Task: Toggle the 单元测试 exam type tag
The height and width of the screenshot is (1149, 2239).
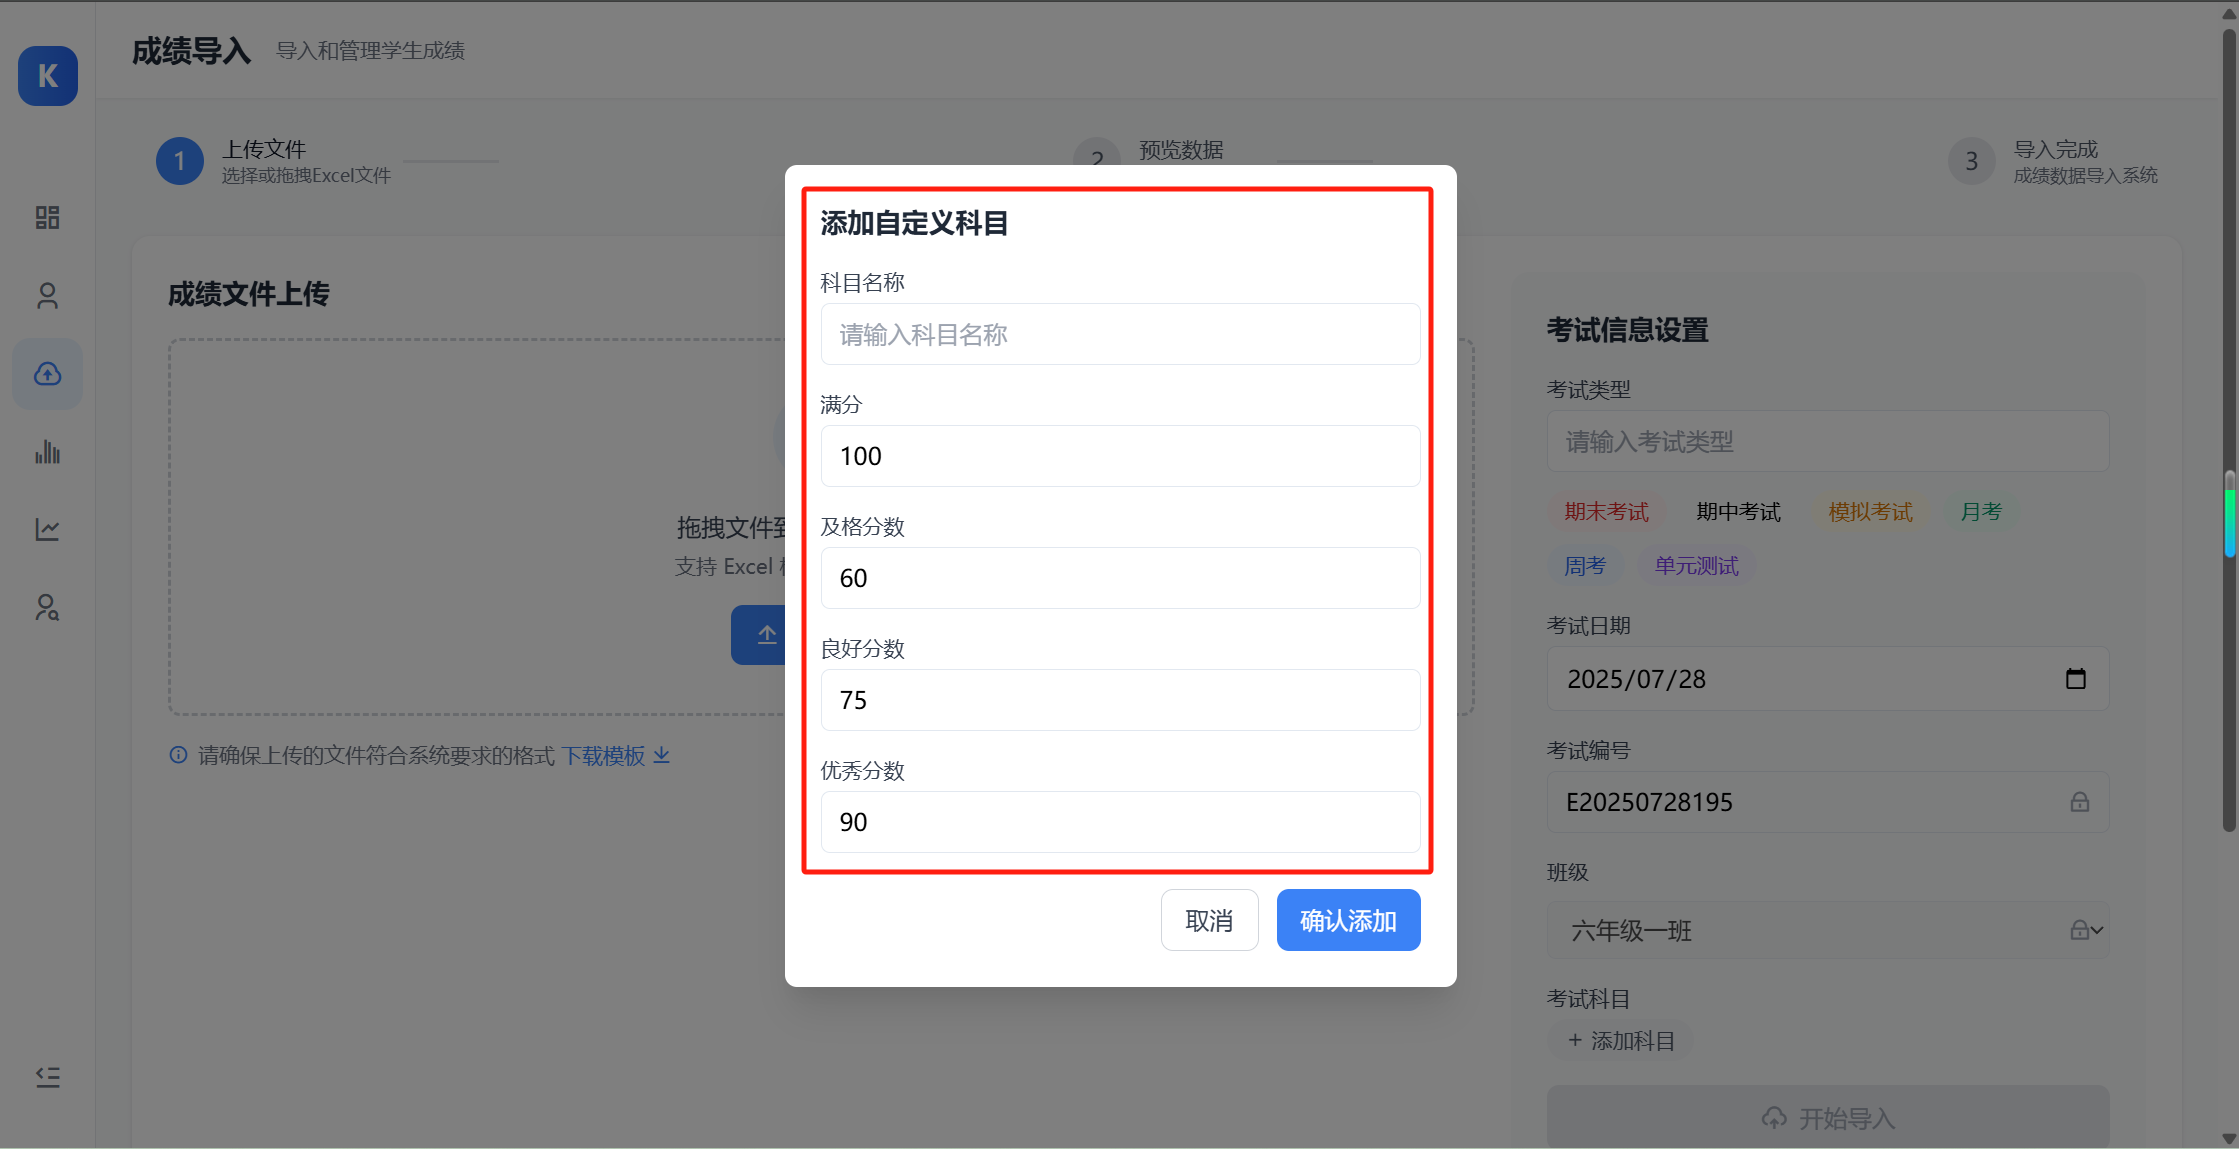Action: coord(1696,565)
